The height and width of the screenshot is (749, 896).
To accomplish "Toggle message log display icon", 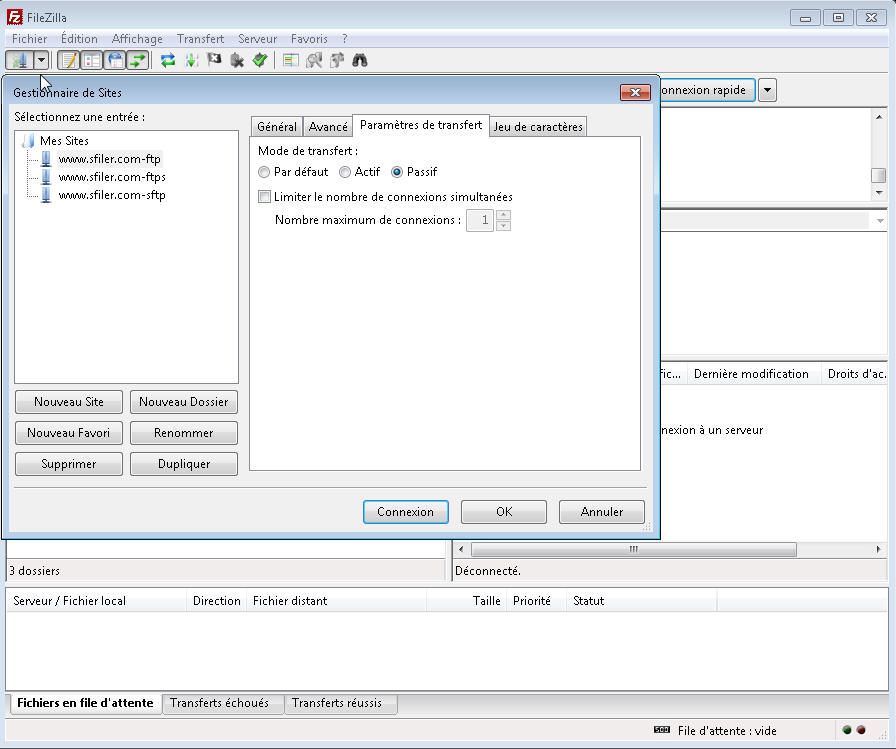I will 69,60.
